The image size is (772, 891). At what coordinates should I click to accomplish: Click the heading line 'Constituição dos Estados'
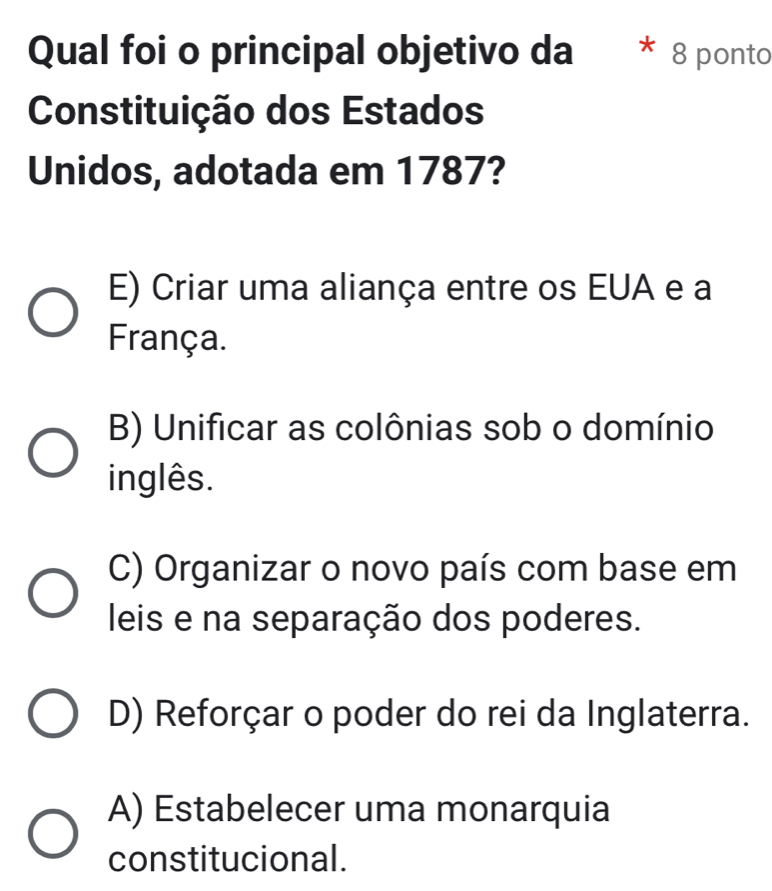coord(258,110)
